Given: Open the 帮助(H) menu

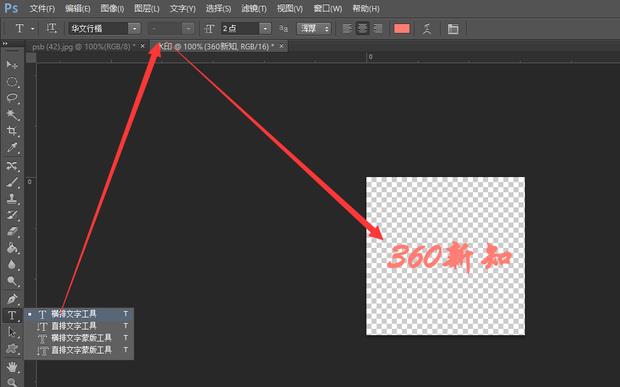Looking at the screenshot, I should [x=366, y=8].
